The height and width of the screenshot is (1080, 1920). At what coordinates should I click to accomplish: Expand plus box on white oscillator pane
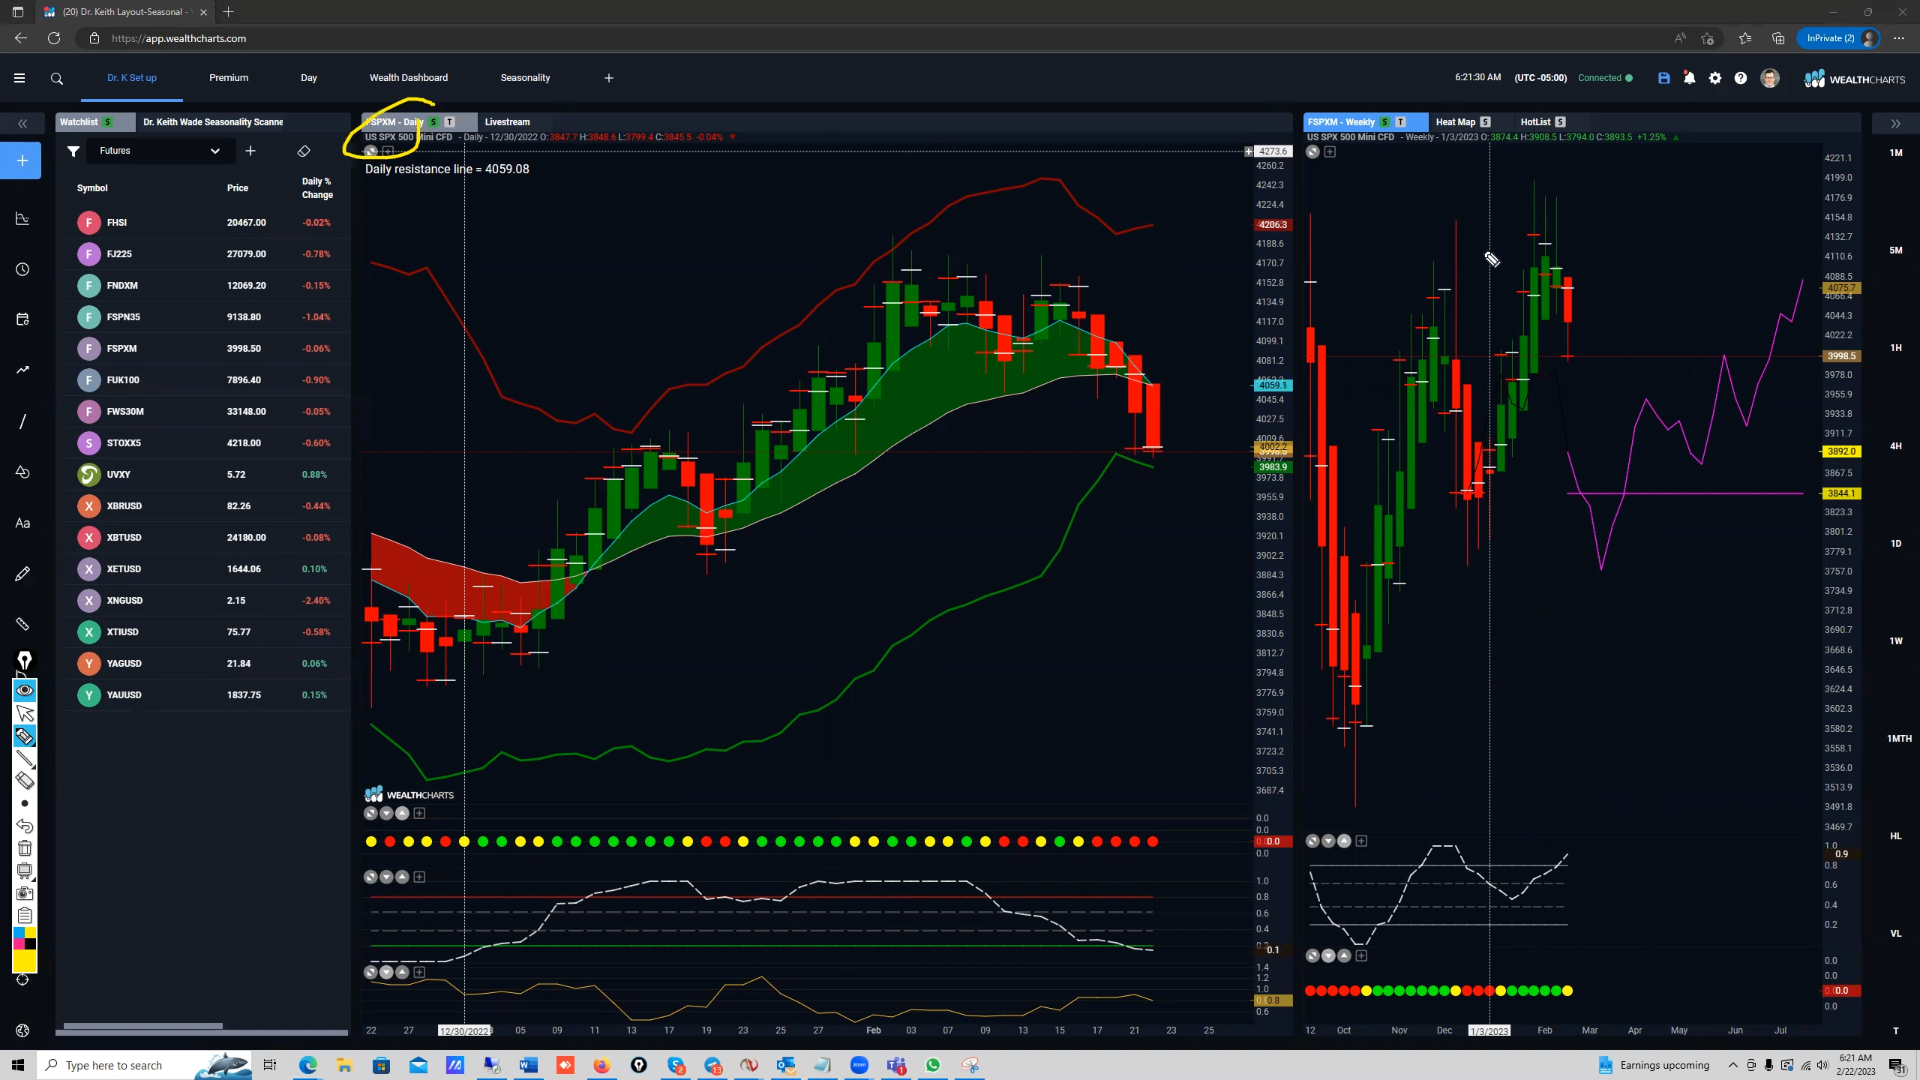coord(419,877)
